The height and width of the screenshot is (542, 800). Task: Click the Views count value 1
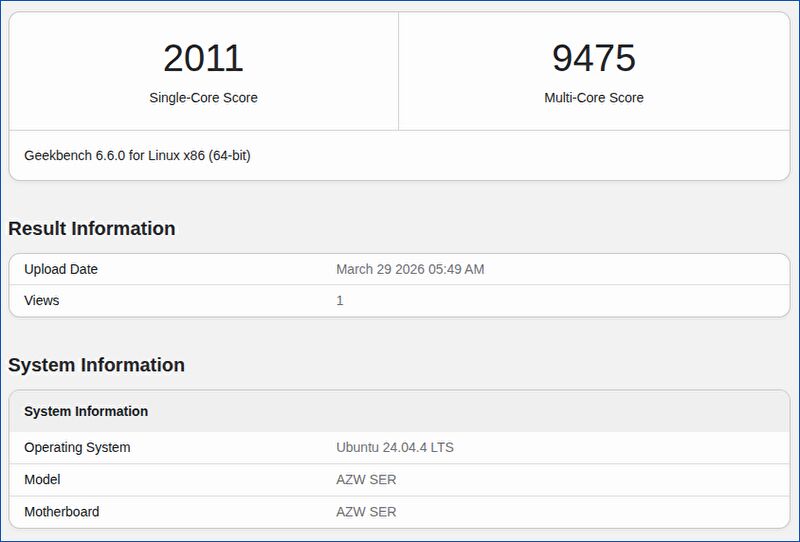coord(340,300)
